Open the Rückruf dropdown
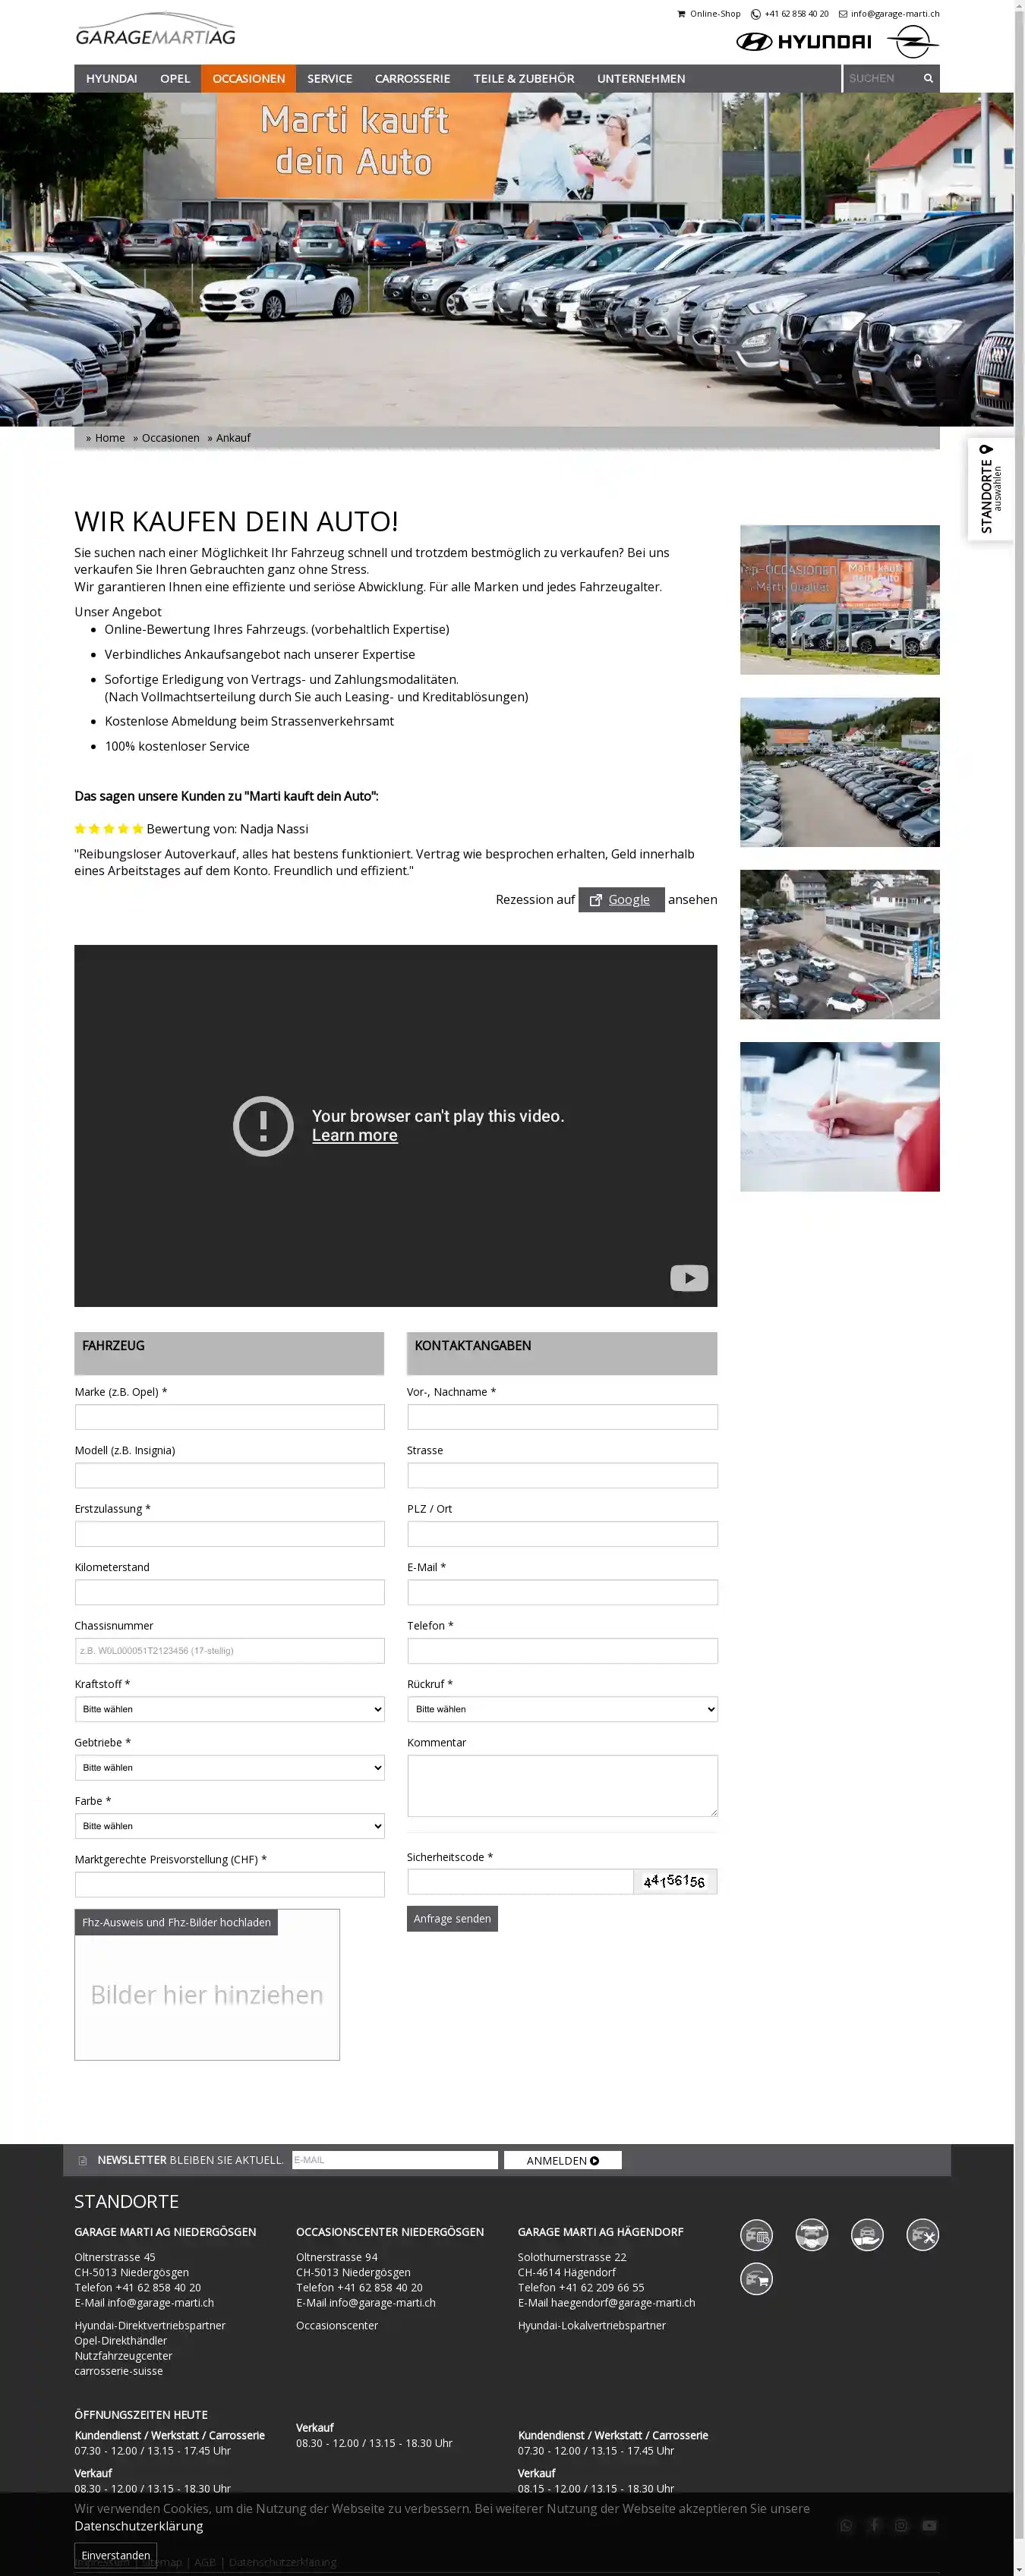The image size is (1025, 2576). (x=562, y=1709)
